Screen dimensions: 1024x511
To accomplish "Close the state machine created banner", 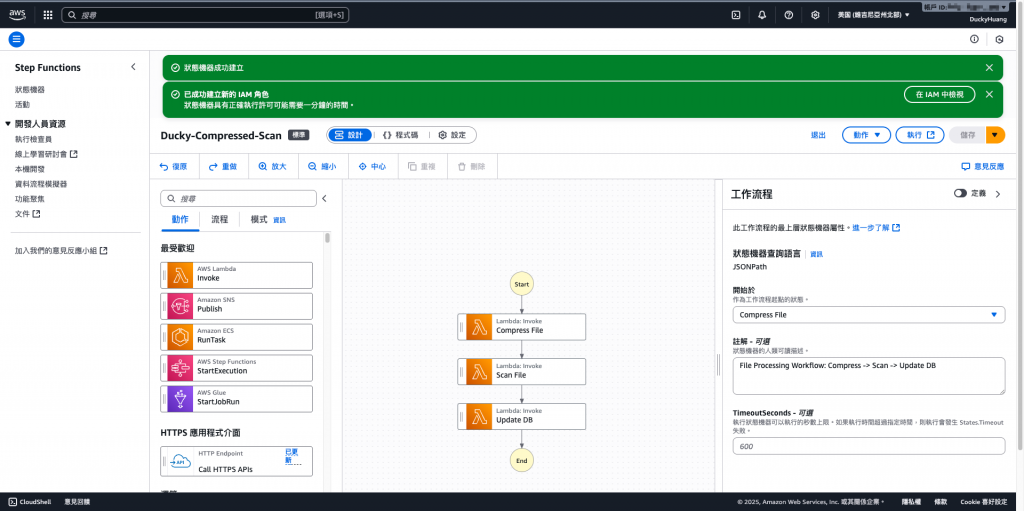I will pos(989,67).
